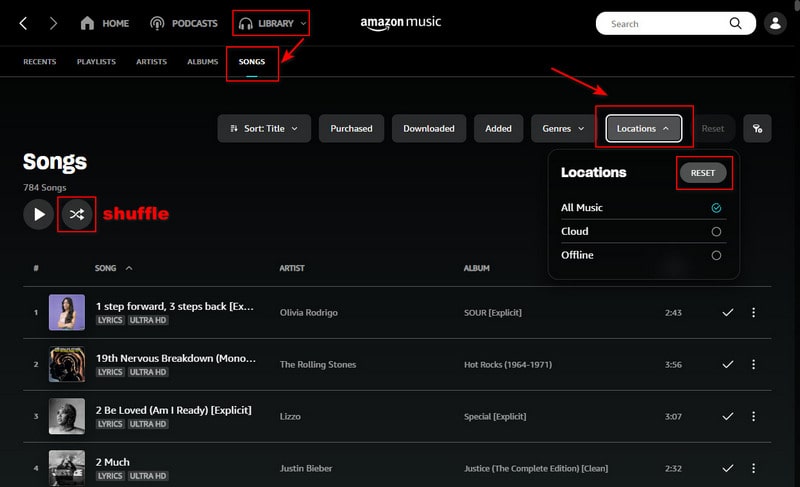Screen dimensions: 800x487
Task: Click the shuffle songs icon
Action: 77,214
